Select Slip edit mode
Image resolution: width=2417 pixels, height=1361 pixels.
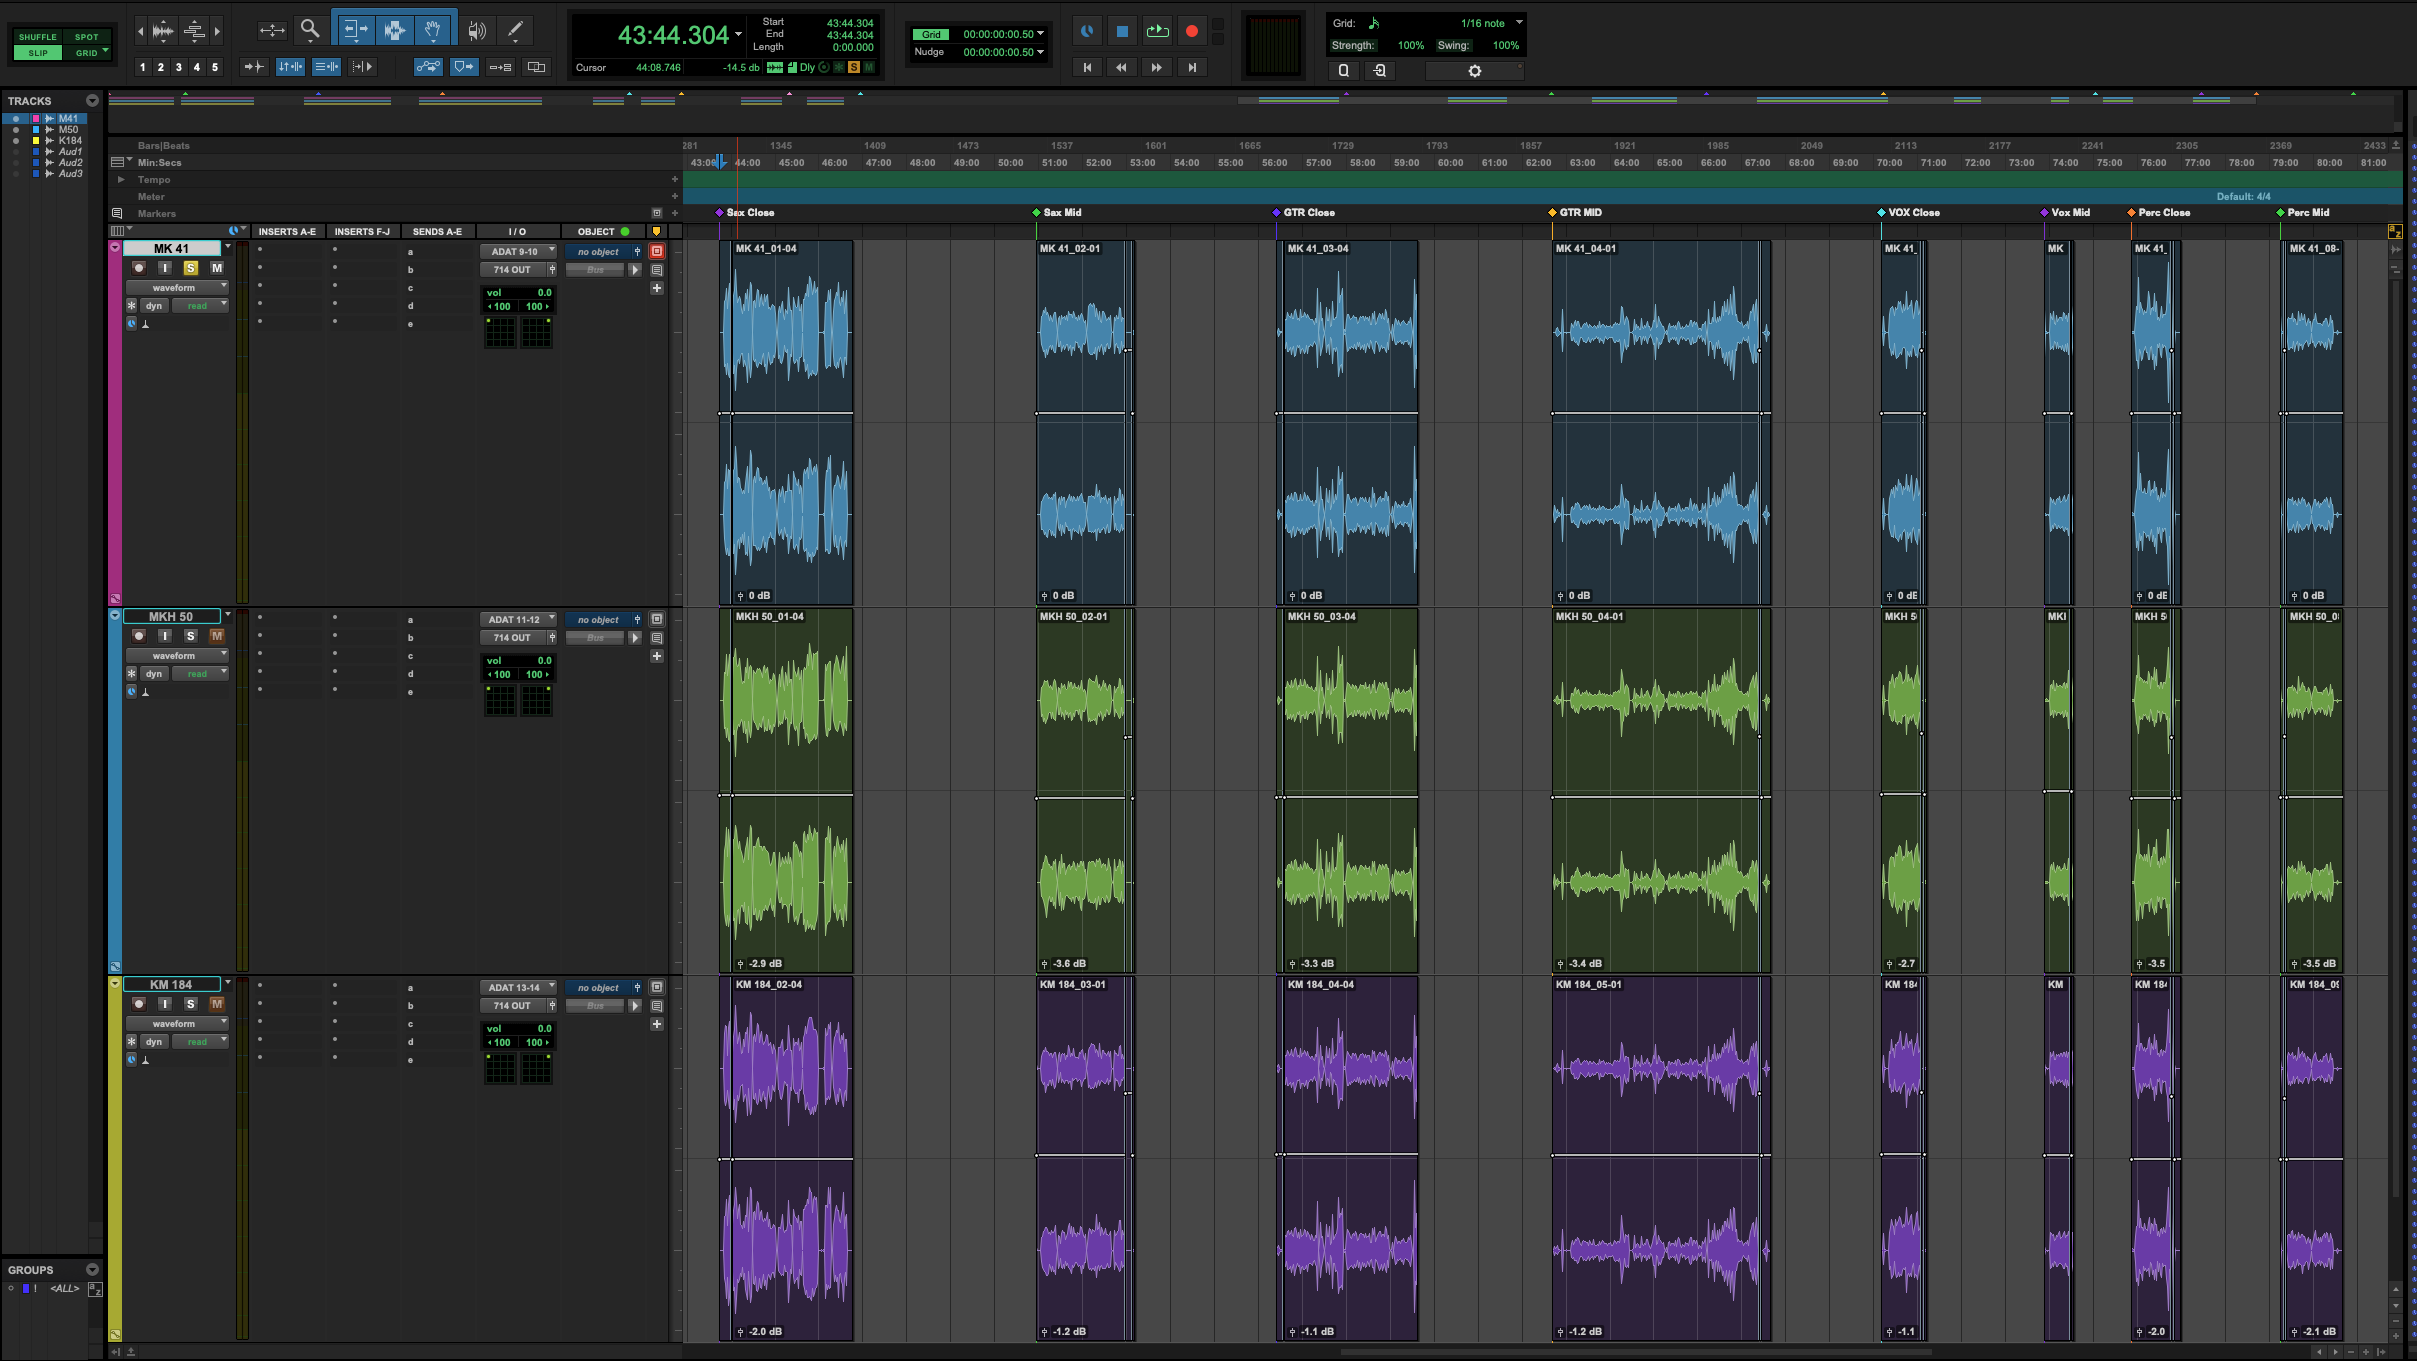pos(38,53)
